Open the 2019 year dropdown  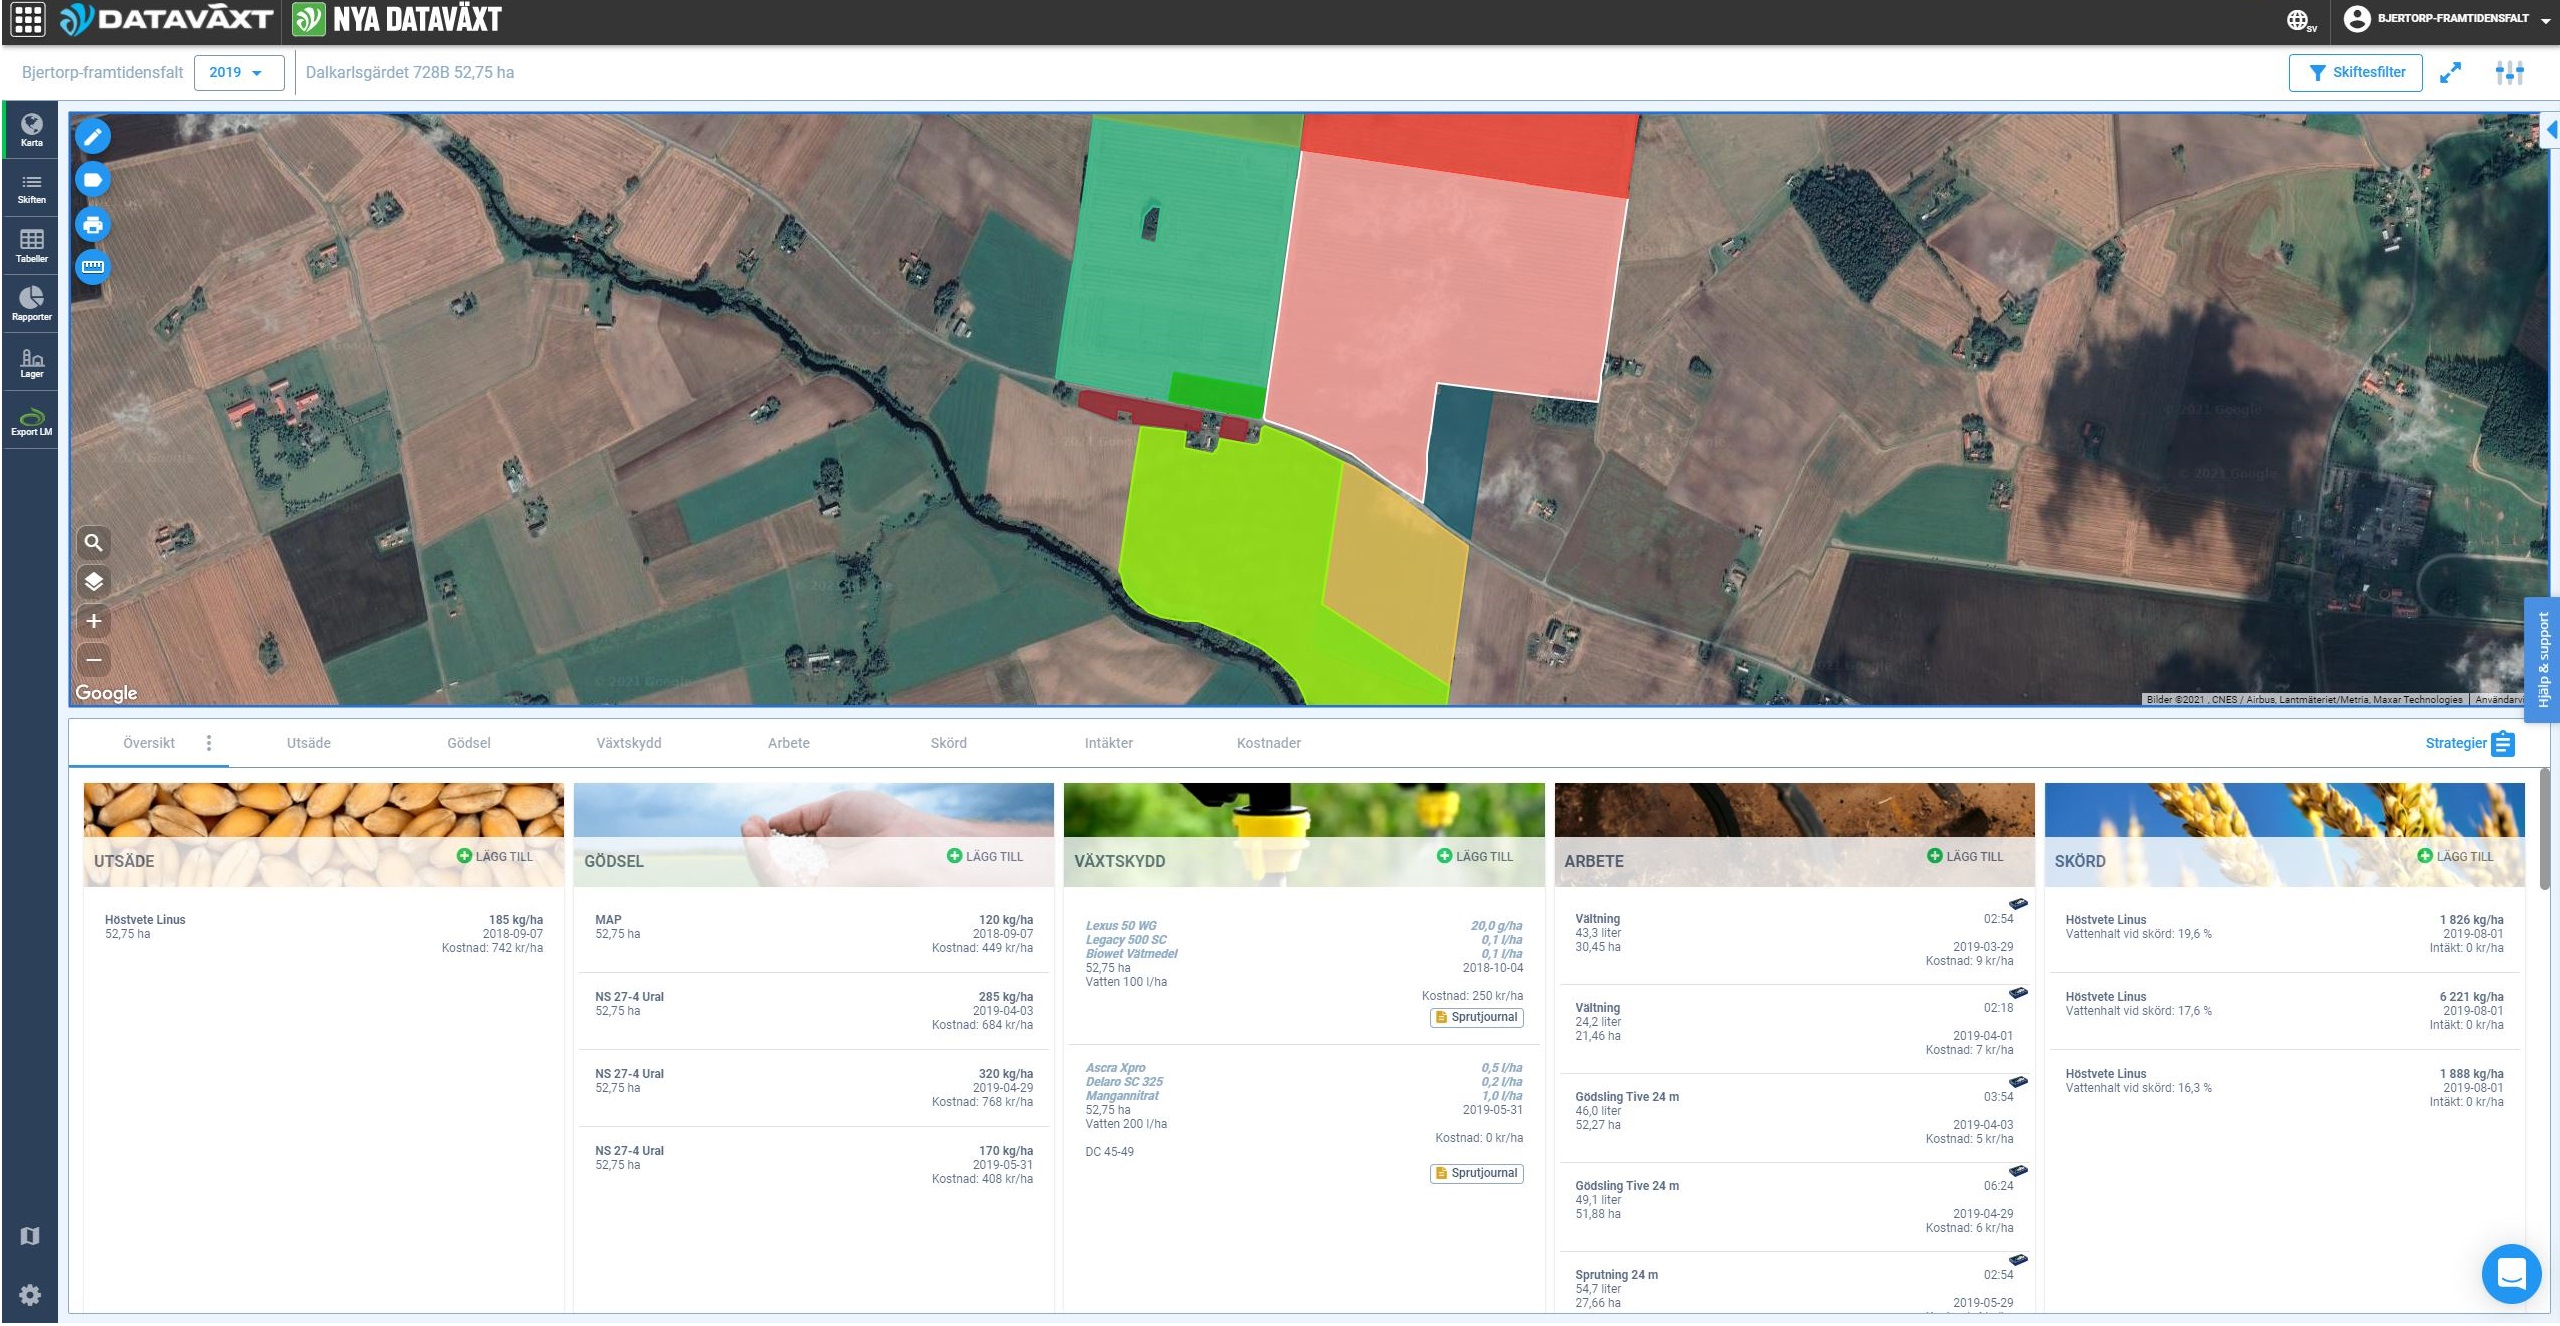(238, 73)
